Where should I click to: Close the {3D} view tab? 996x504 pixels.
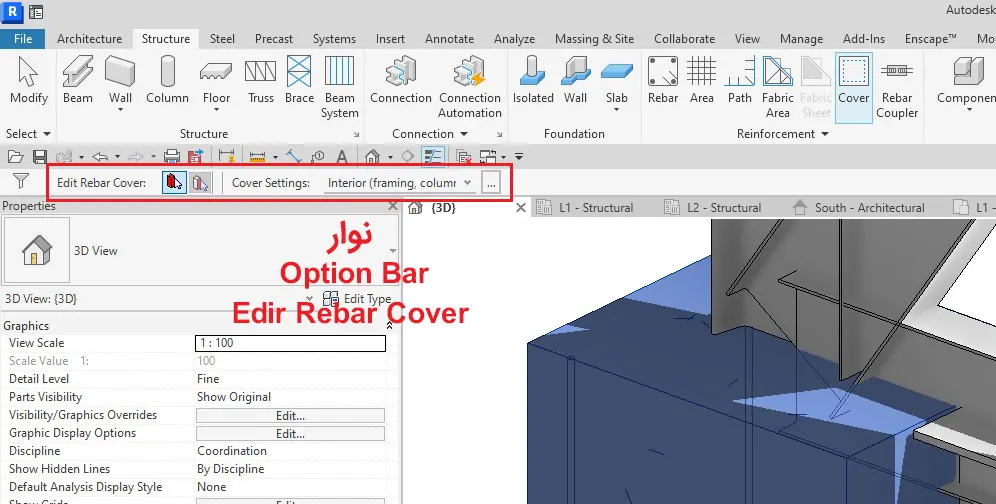pos(521,208)
